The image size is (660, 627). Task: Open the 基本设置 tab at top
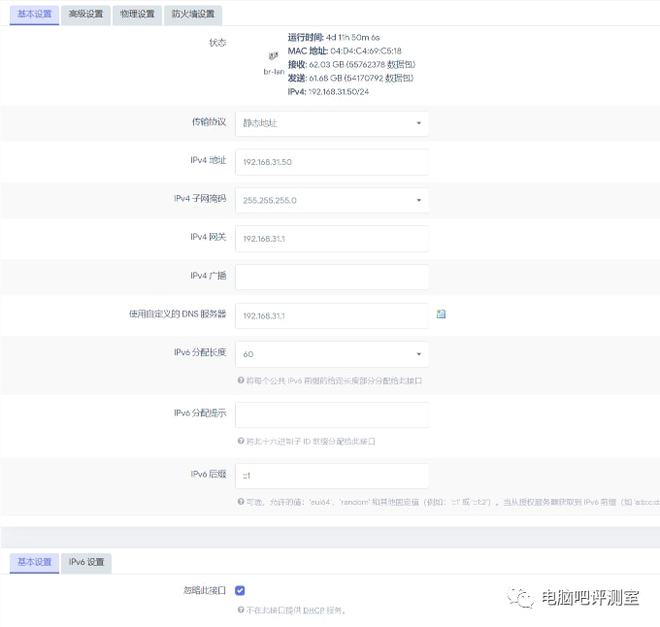click(x=34, y=15)
